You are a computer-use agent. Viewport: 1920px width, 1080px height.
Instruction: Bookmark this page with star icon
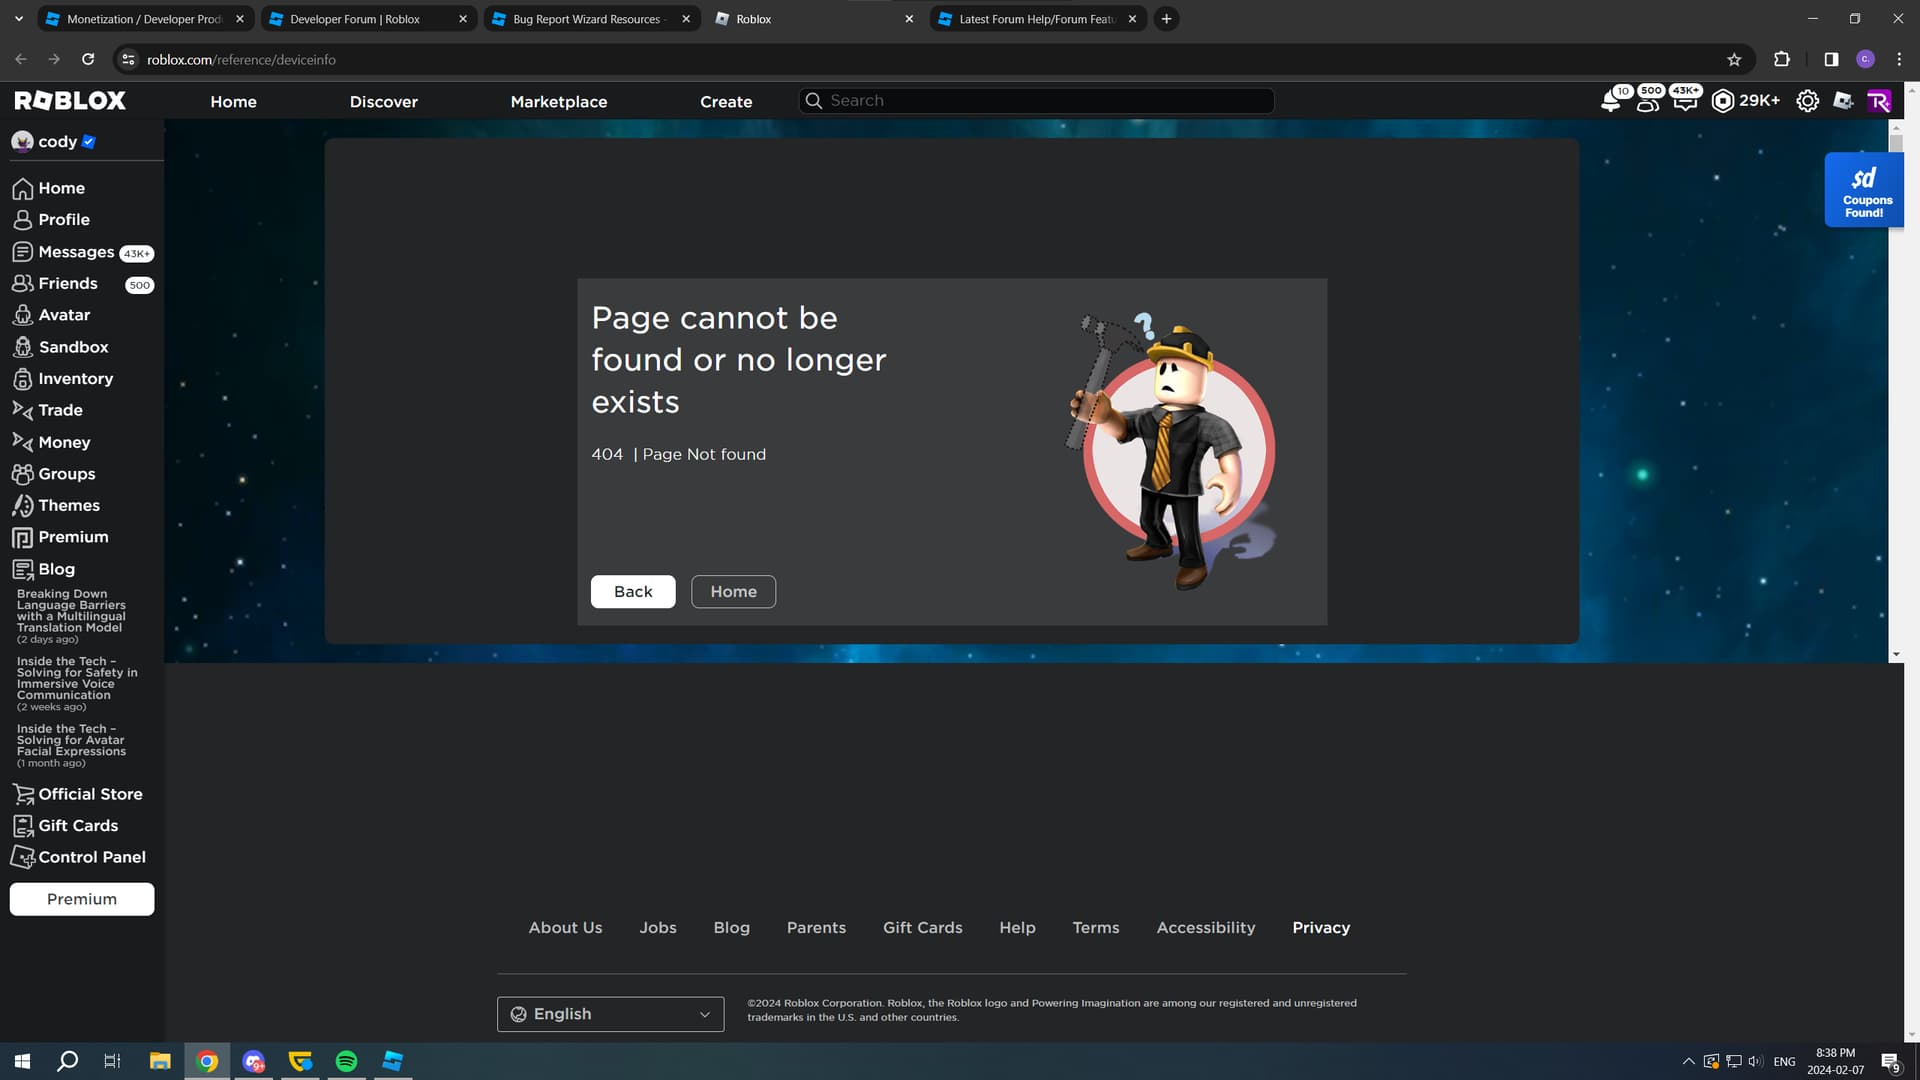click(x=1734, y=60)
